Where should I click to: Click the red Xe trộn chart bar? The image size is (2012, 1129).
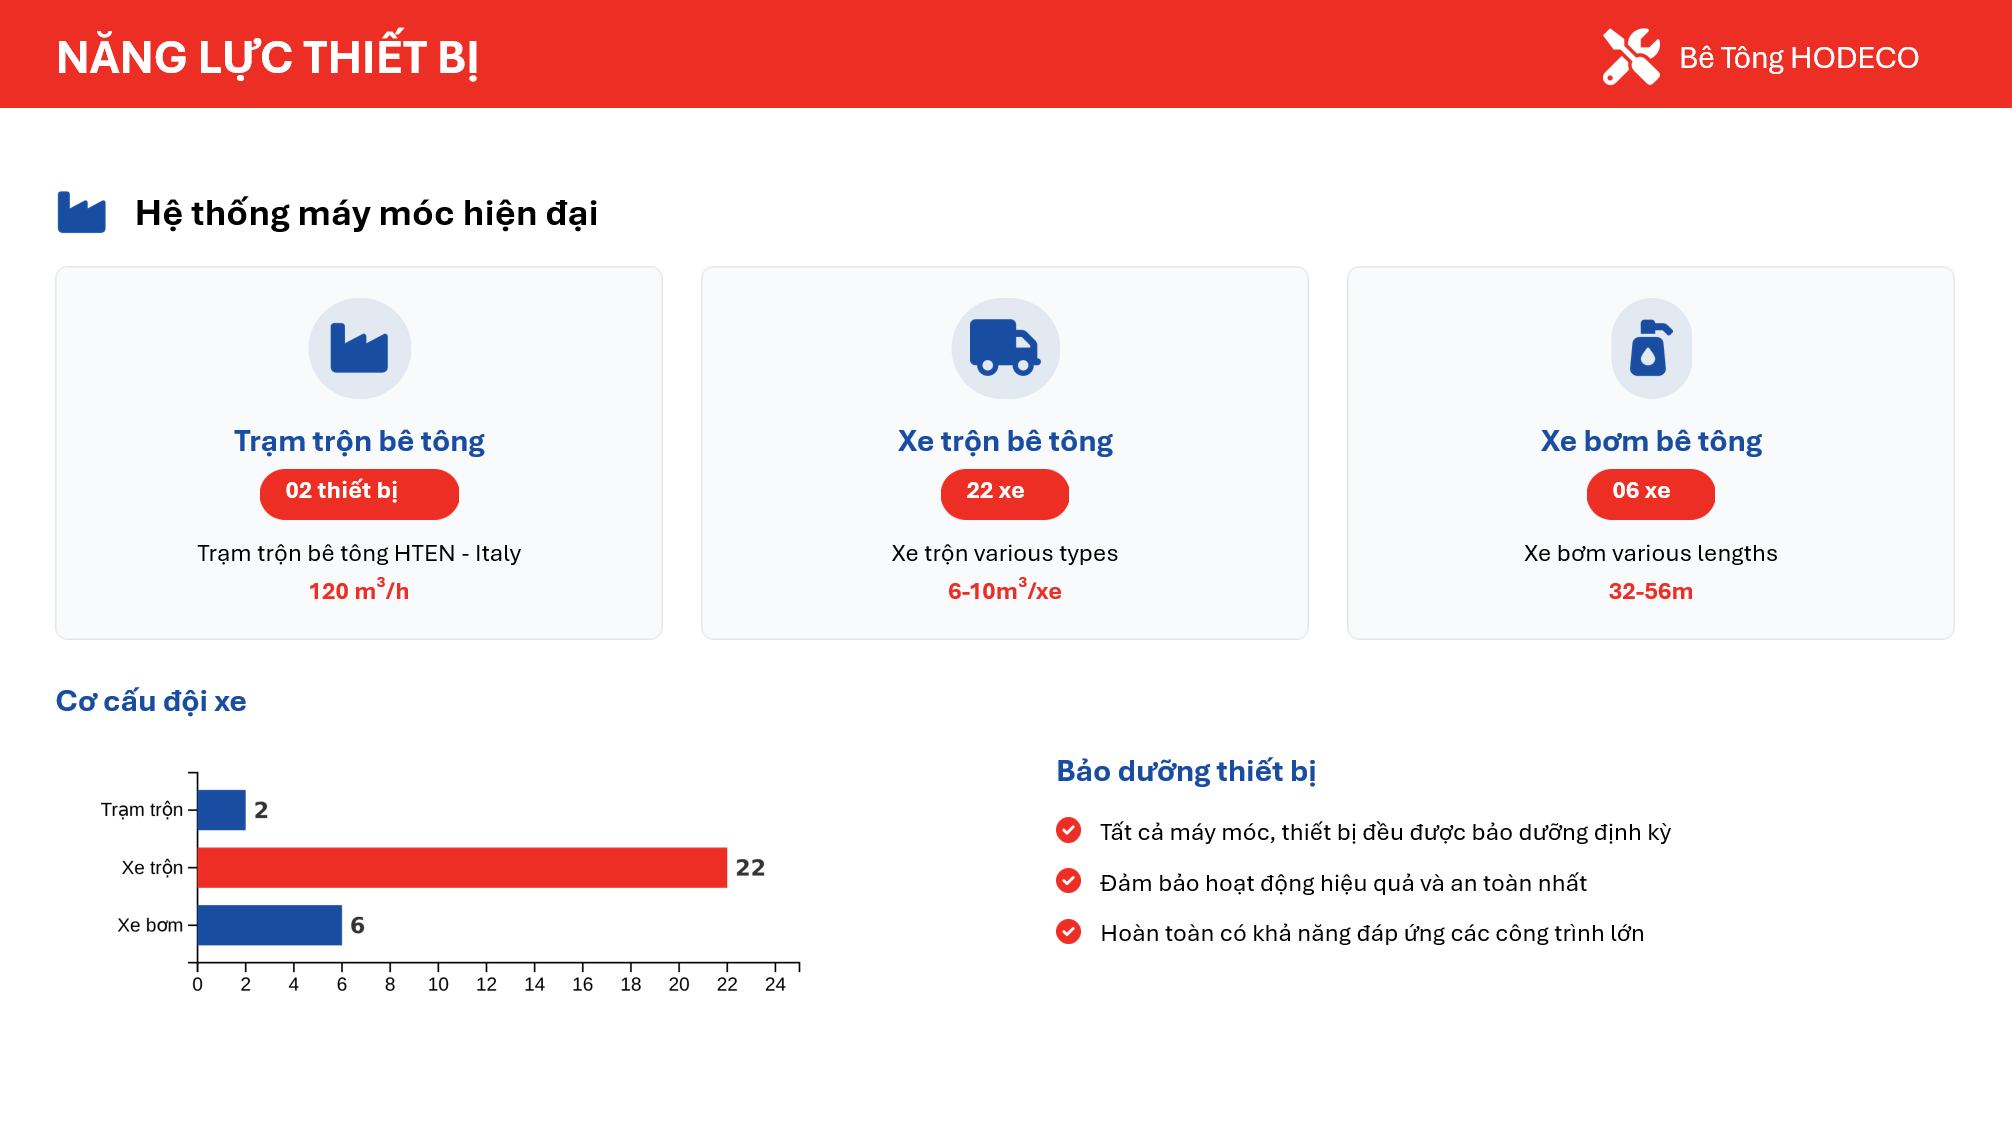tap(462, 867)
